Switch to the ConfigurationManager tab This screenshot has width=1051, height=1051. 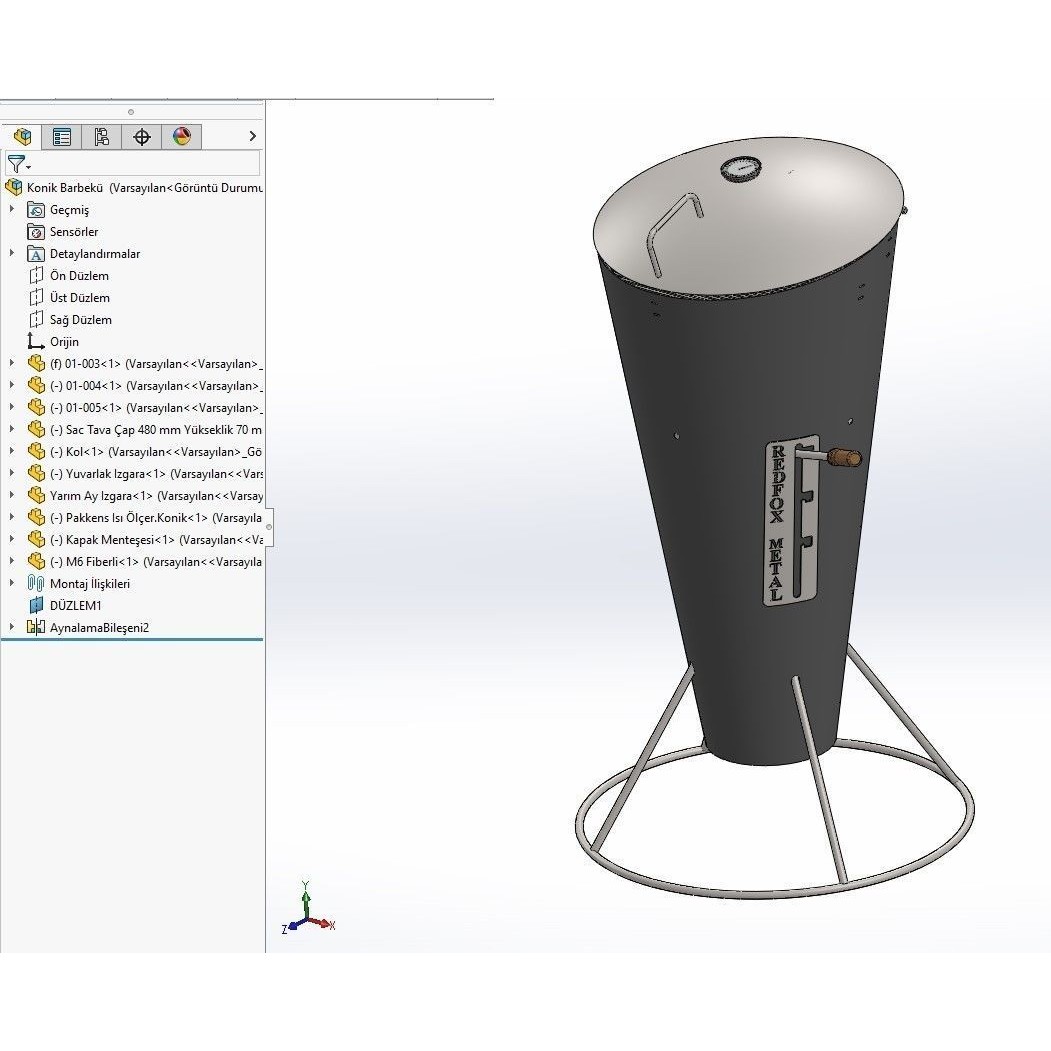coord(101,137)
